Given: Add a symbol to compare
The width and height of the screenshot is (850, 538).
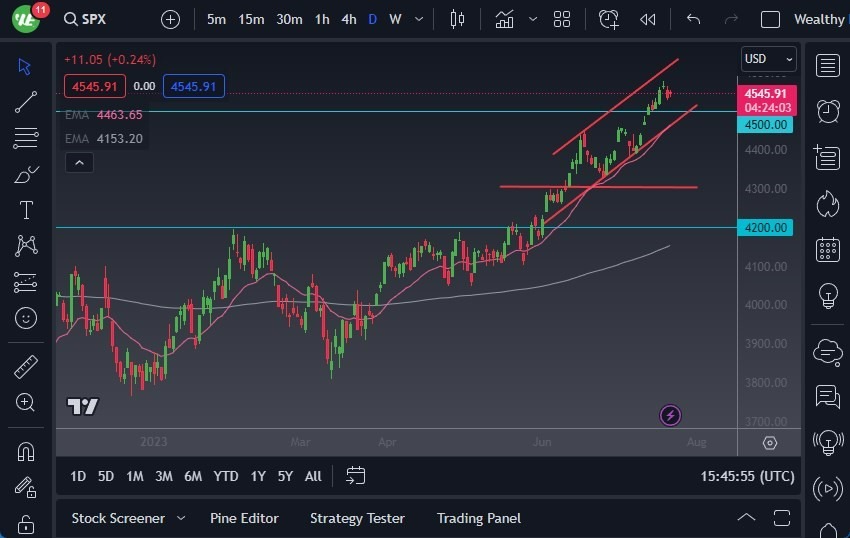Looking at the screenshot, I should (x=170, y=20).
